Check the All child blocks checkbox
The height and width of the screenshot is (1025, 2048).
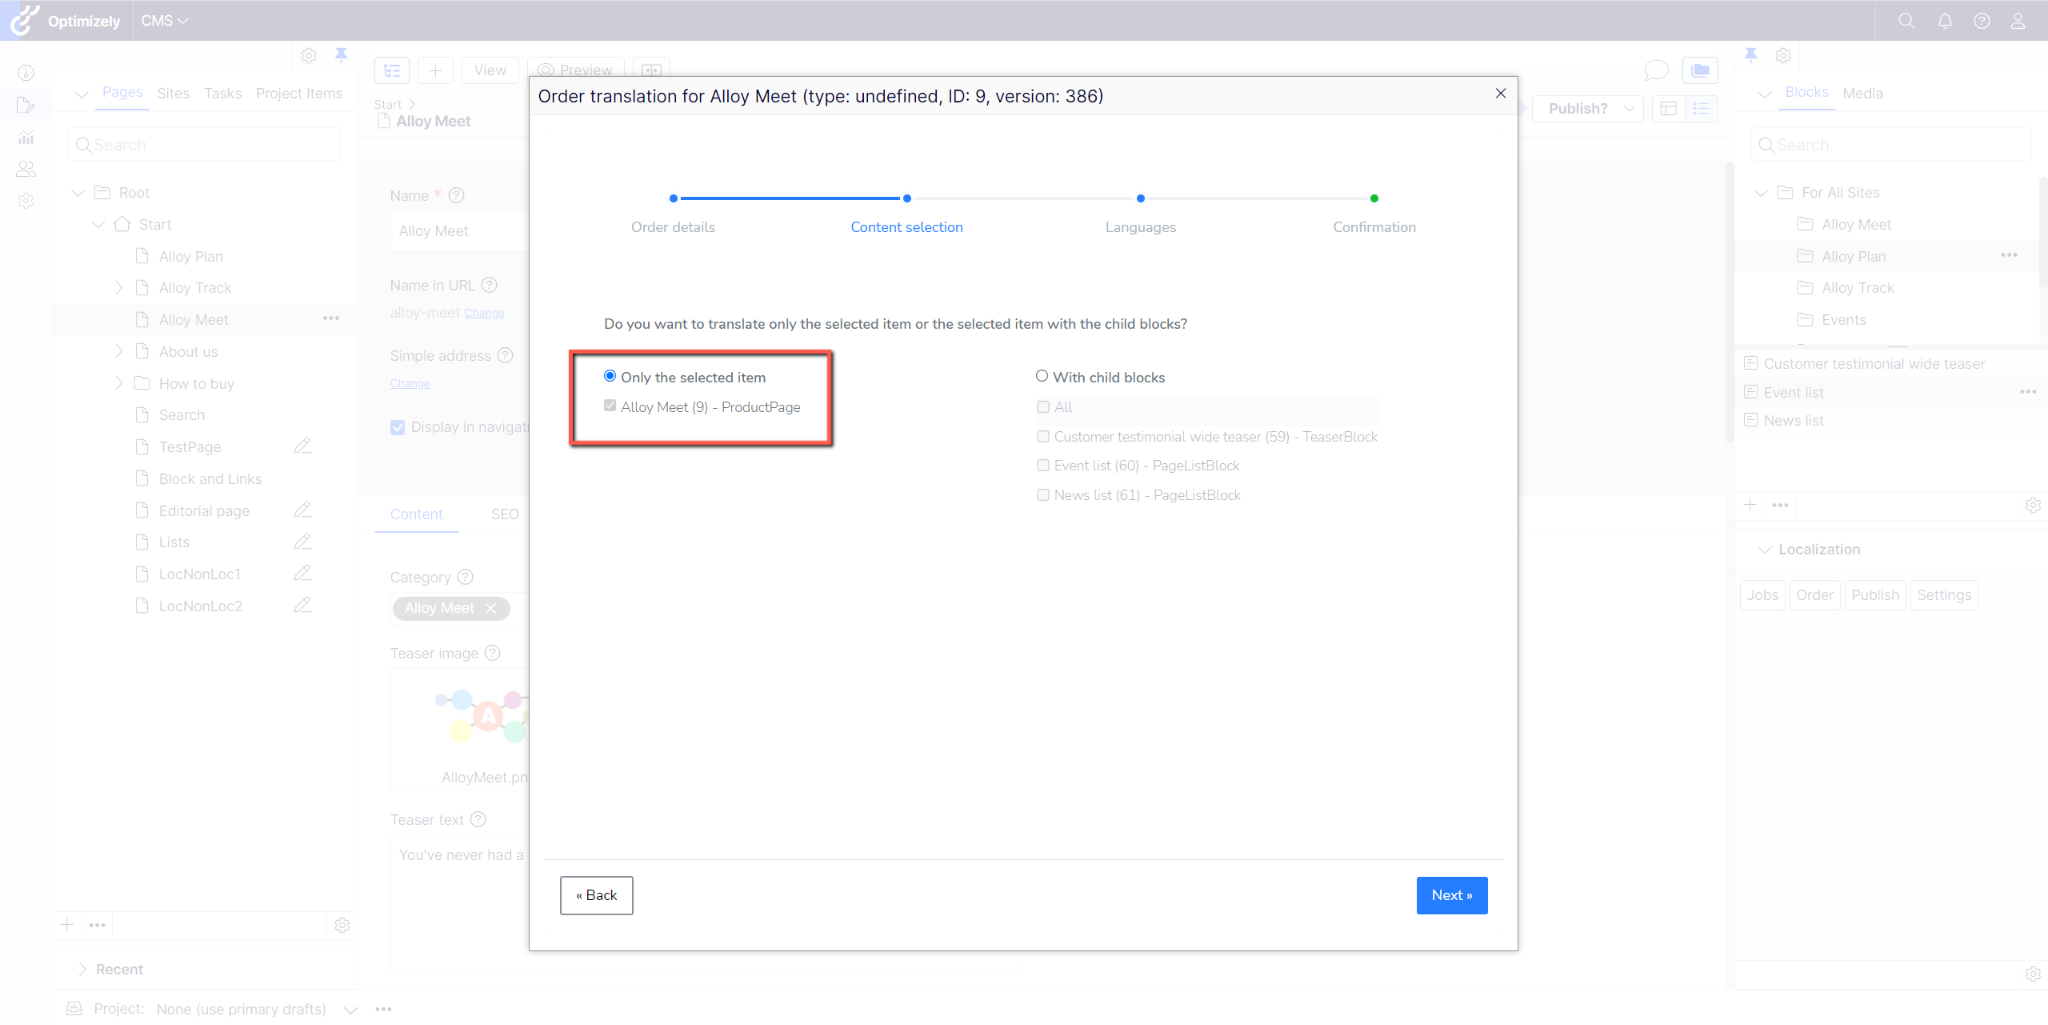[x=1043, y=407]
